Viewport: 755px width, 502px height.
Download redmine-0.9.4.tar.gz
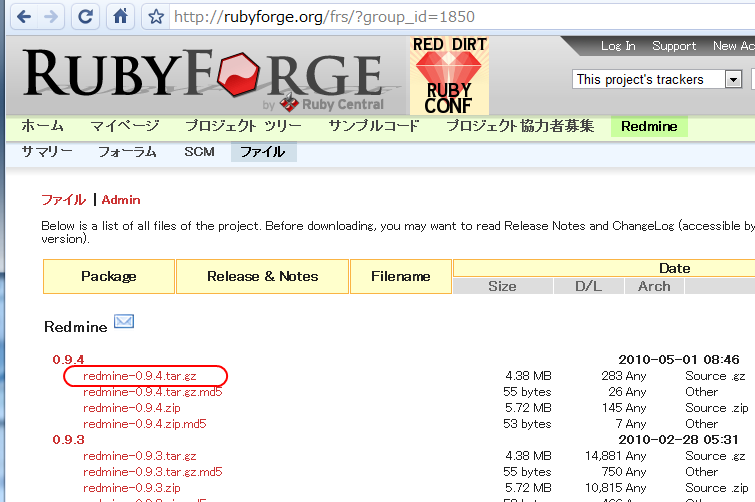pos(140,376)
